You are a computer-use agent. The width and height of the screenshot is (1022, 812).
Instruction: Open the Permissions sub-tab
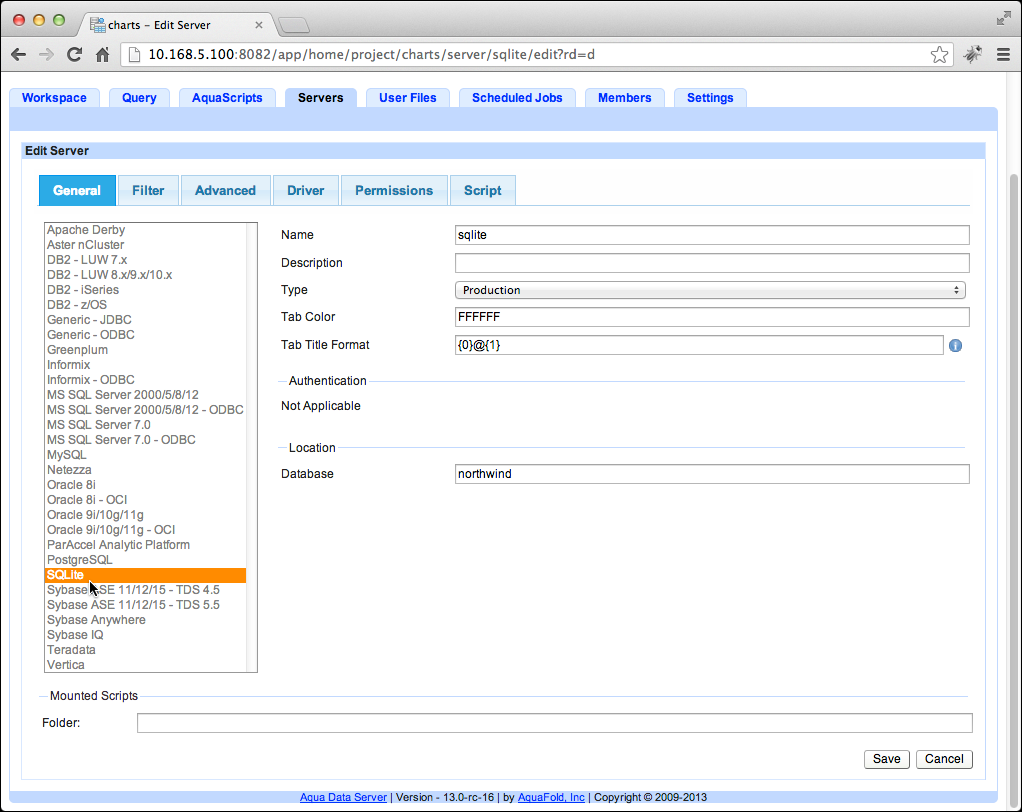pyautogui.click(x=394, y=190)
